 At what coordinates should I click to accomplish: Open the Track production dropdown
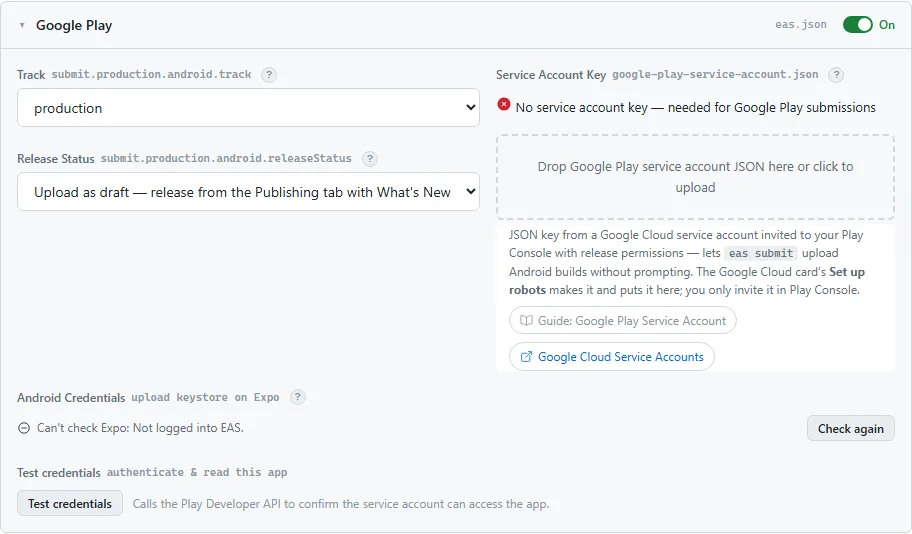(248, 108)
